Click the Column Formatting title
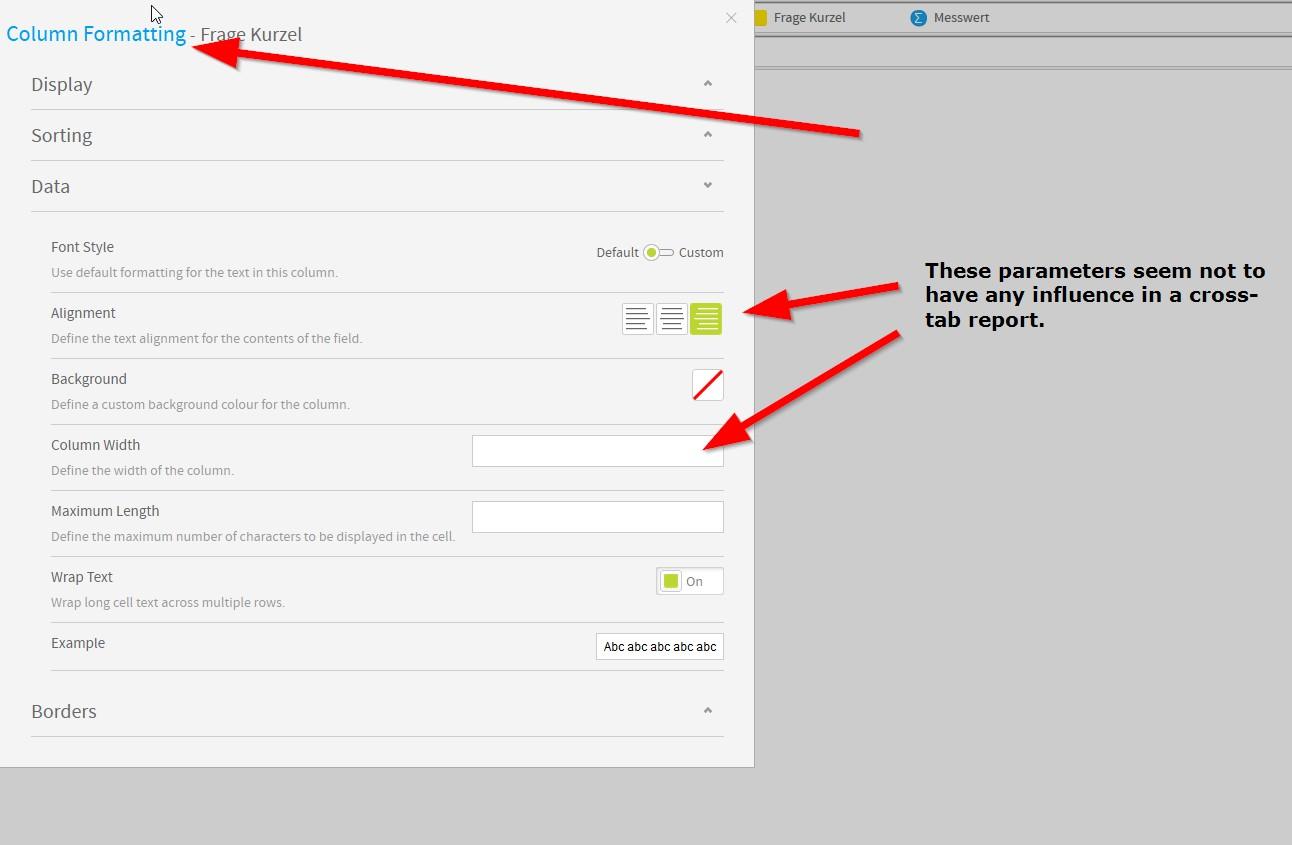Image resolution: width=1292 pixels, height=845 pixels. click(x=96, y=34)
